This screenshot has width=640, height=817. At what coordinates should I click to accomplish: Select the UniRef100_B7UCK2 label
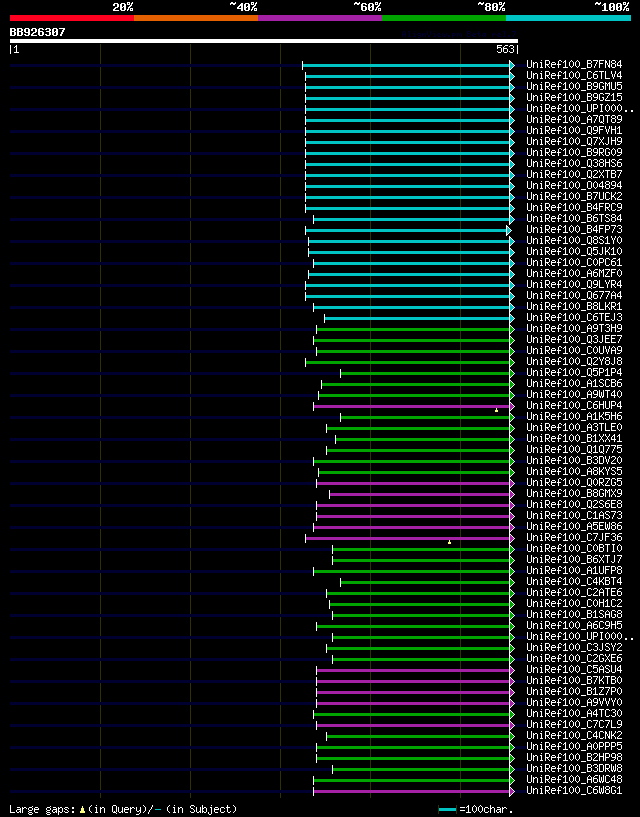(574, 196)
